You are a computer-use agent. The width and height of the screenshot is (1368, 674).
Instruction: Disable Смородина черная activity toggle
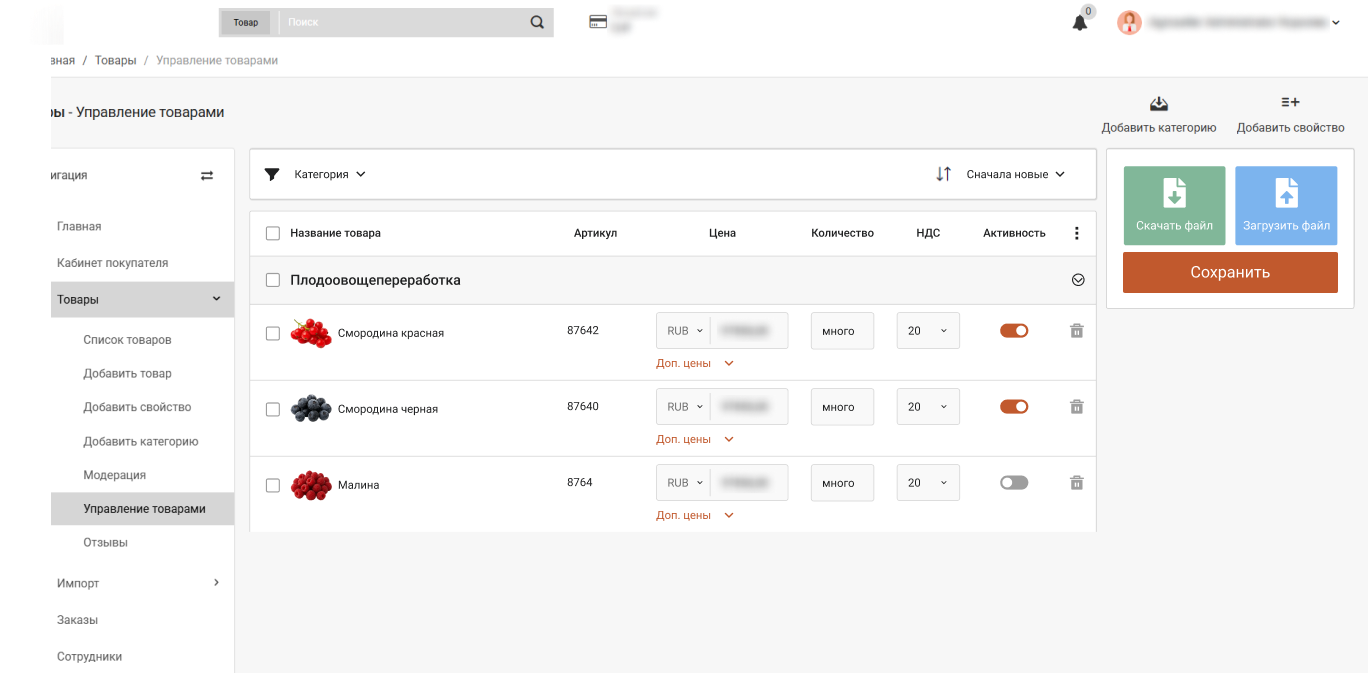1013,407
